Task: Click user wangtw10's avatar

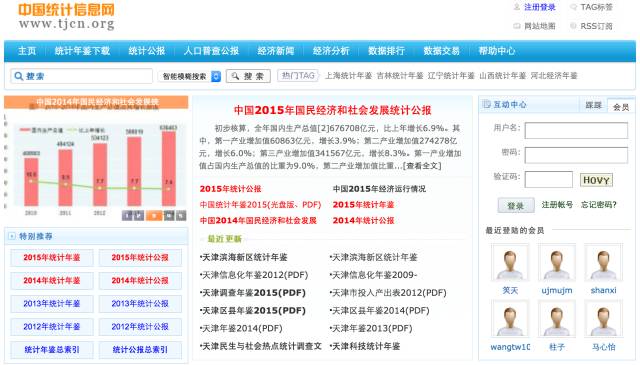Action: tap(510, 318)
